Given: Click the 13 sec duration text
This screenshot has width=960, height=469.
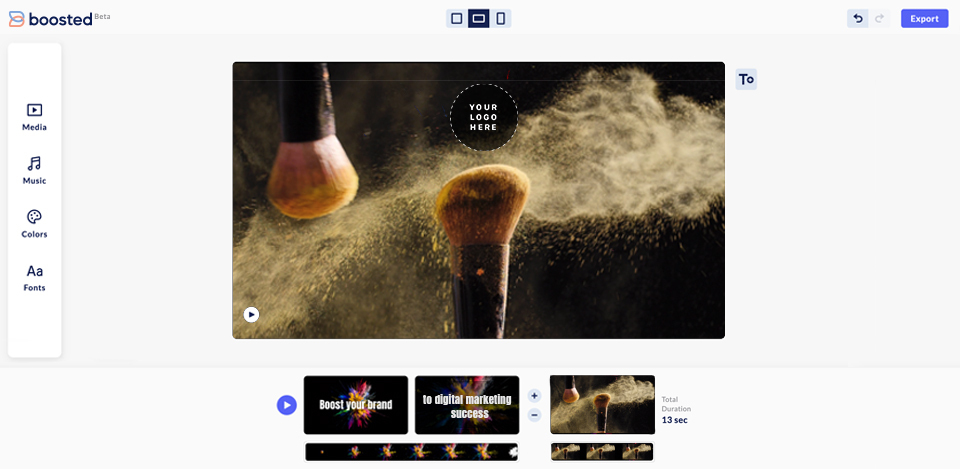Looking at the screenshot, I should tap(675, 420).
